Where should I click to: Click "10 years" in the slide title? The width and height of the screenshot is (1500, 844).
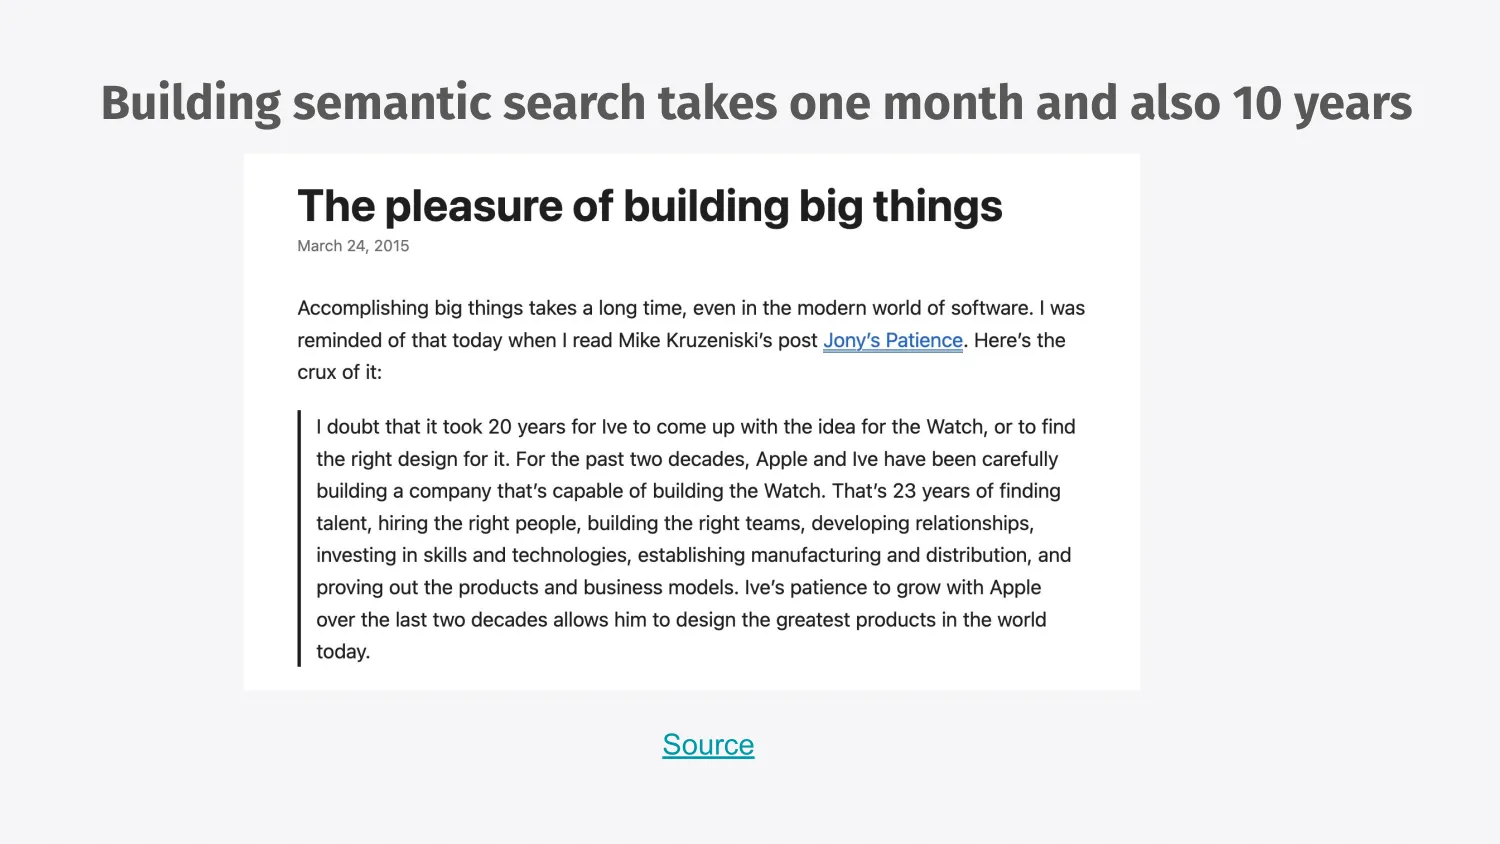[1321, 104]
